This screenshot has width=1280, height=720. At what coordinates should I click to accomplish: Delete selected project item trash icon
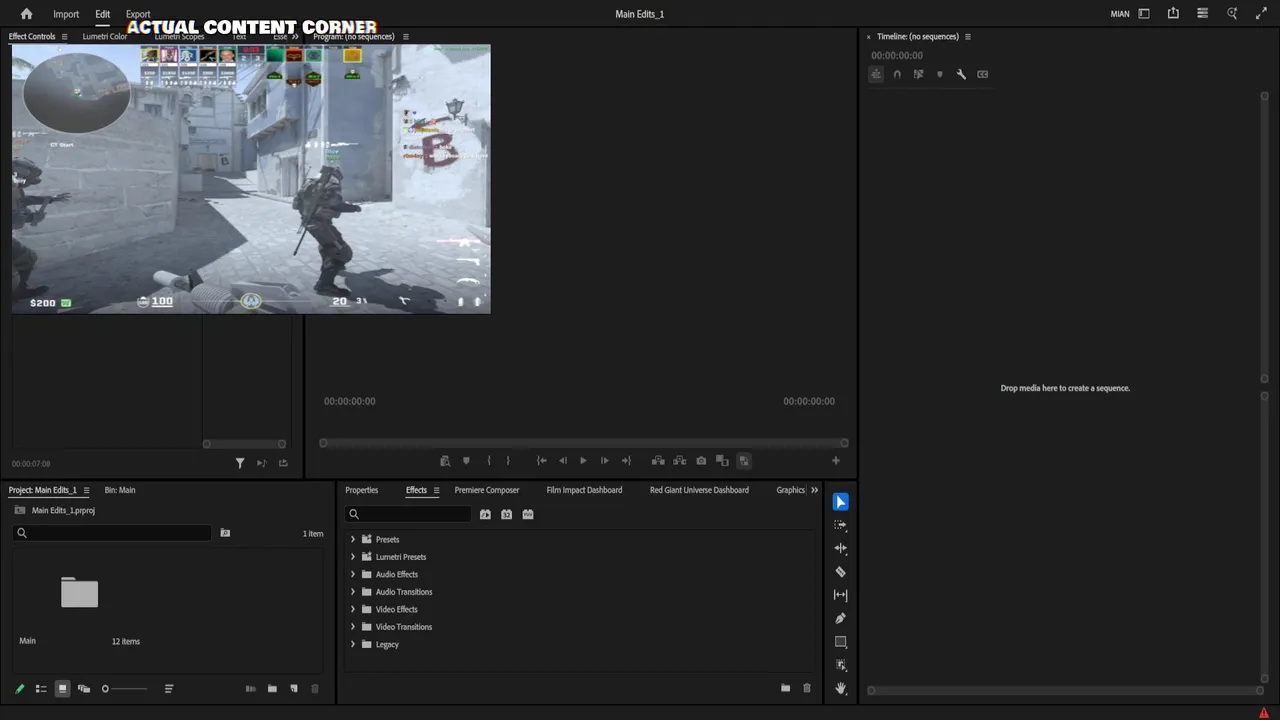click(314, 689)
